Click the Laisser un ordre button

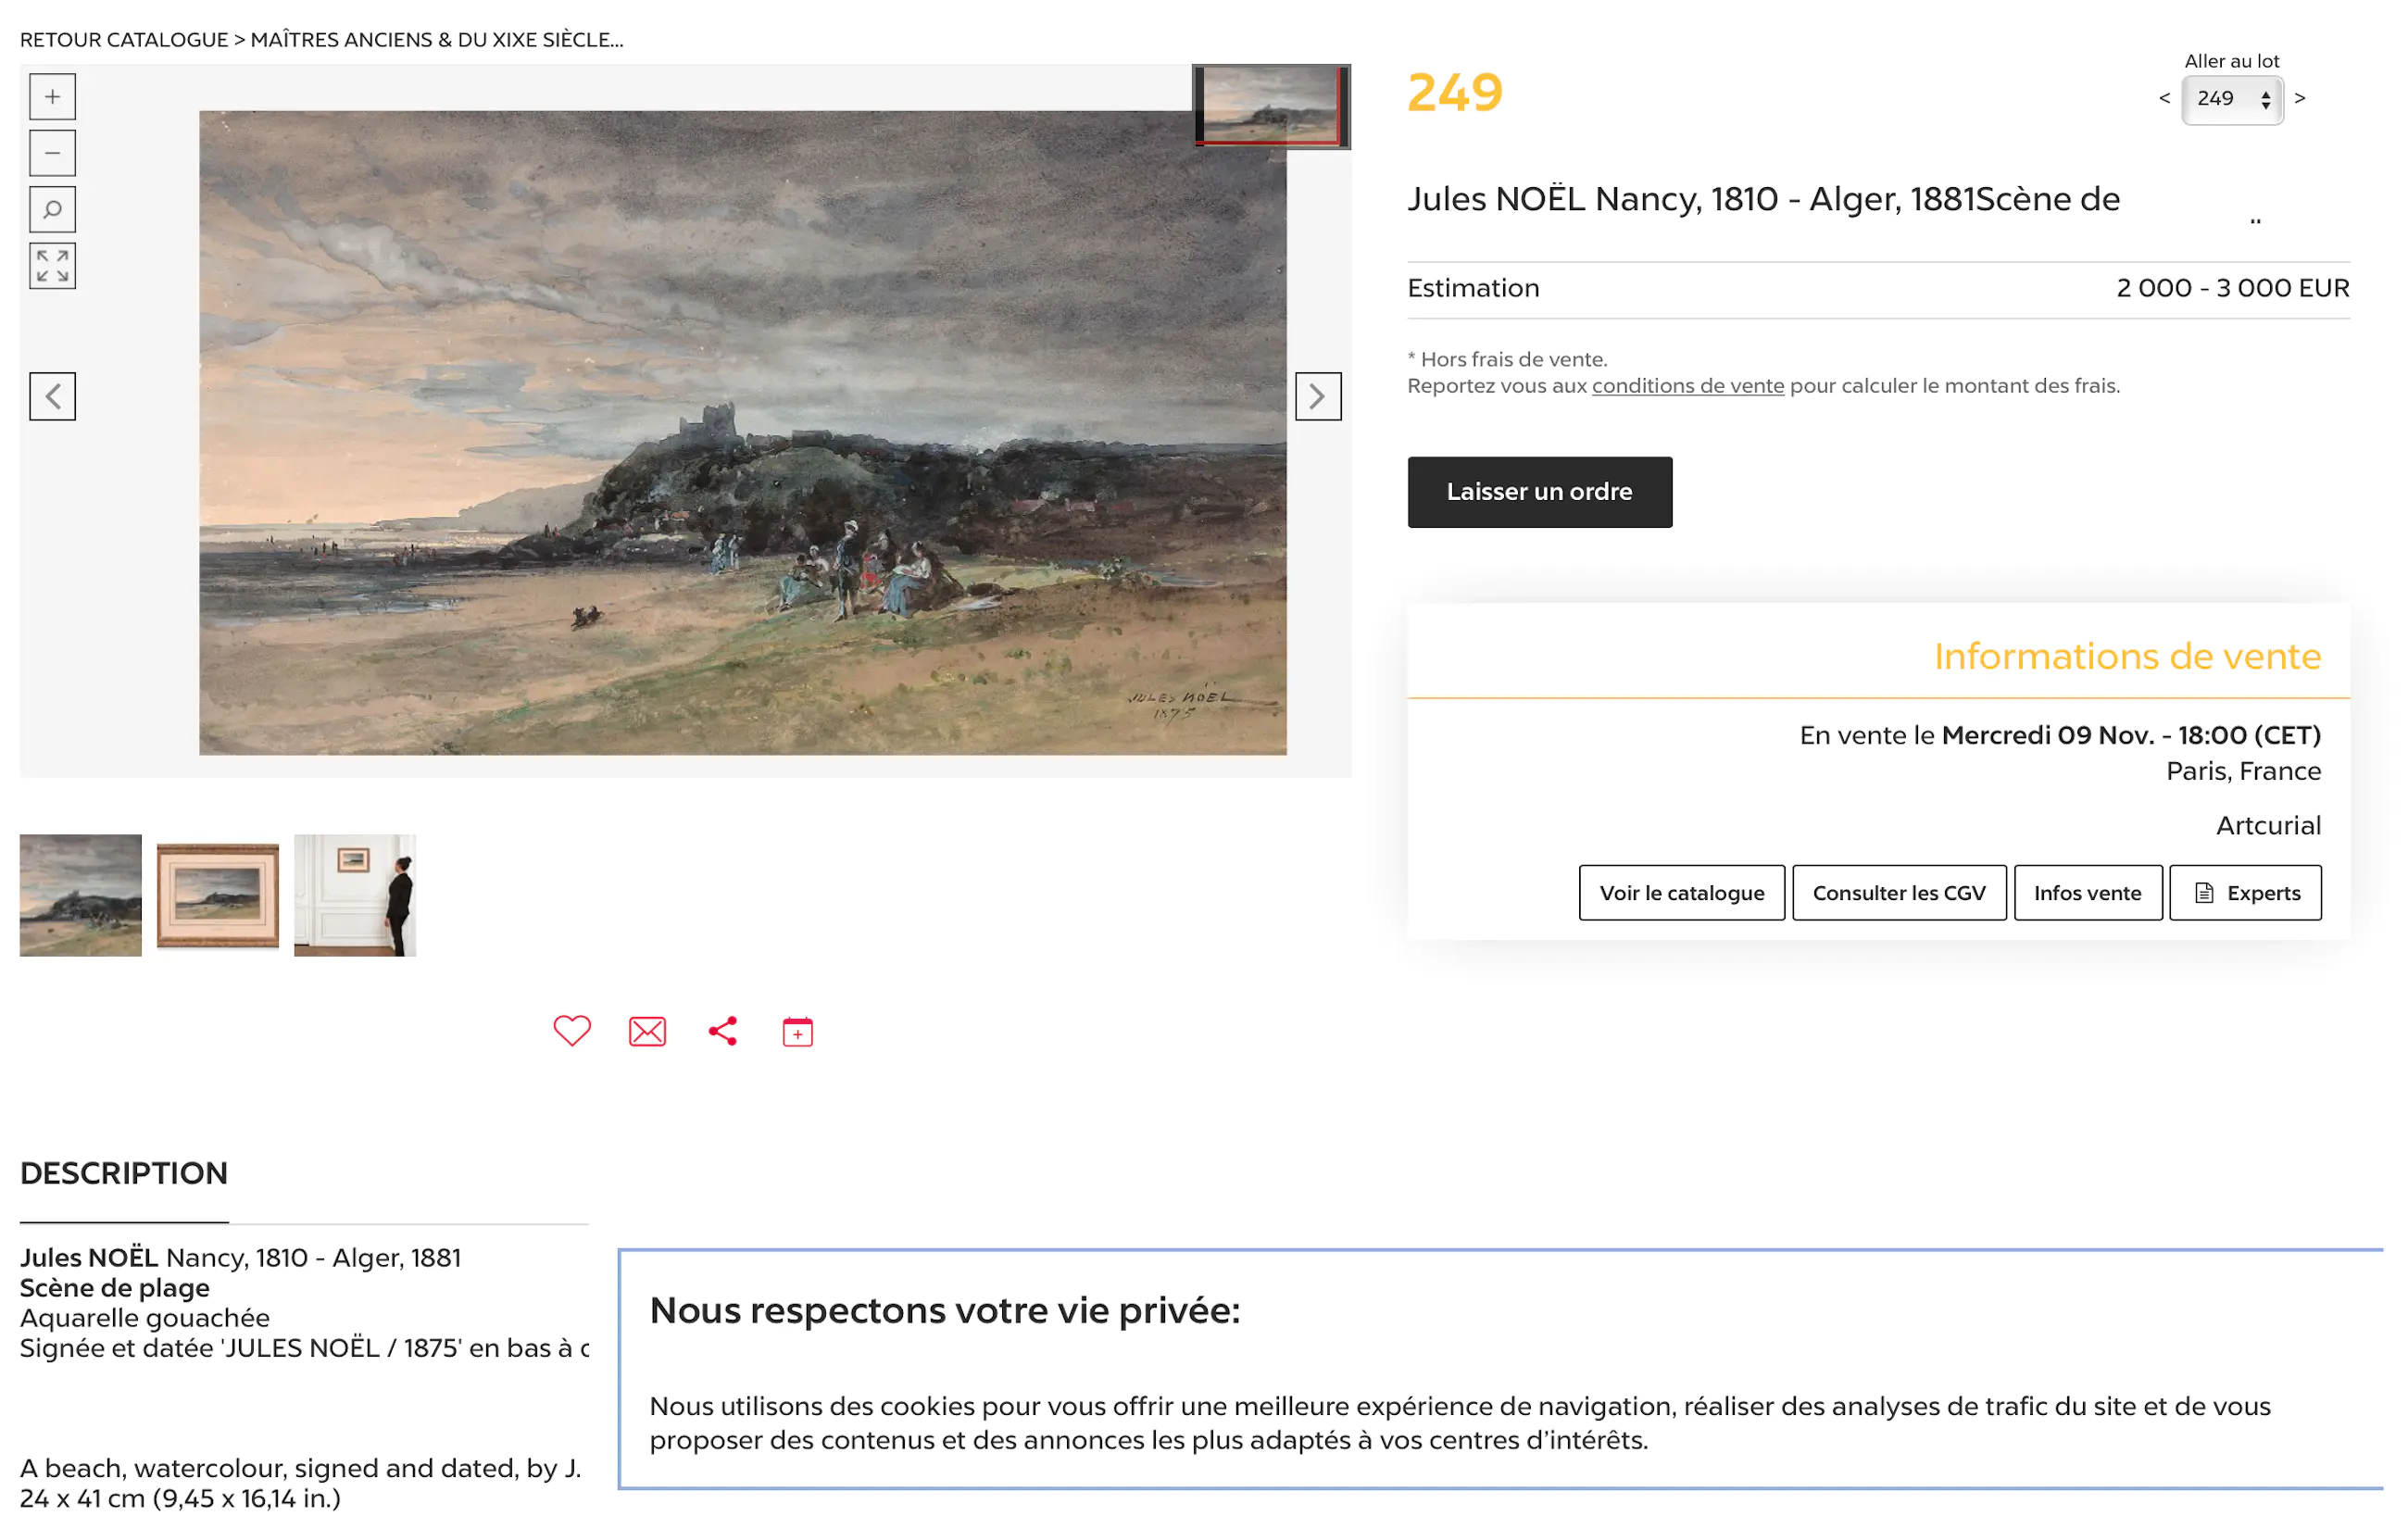[1539, 492]
